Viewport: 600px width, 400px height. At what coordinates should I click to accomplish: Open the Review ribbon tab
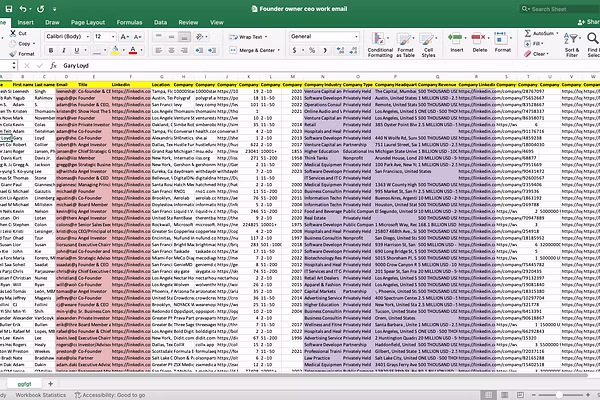(188, 22)
